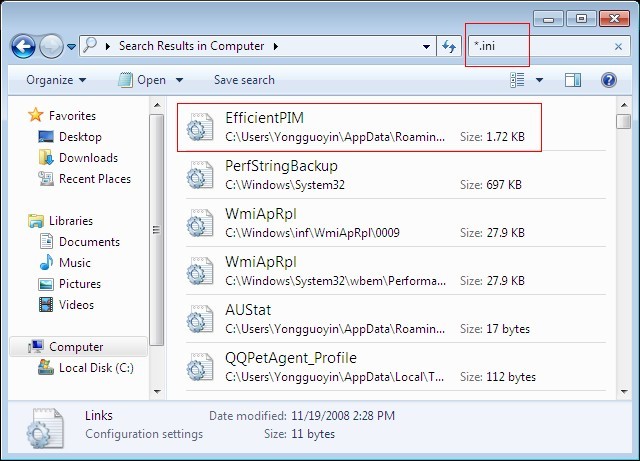Click the file list vertical scrollbar

pyautogui.click(x=624, y=250)
